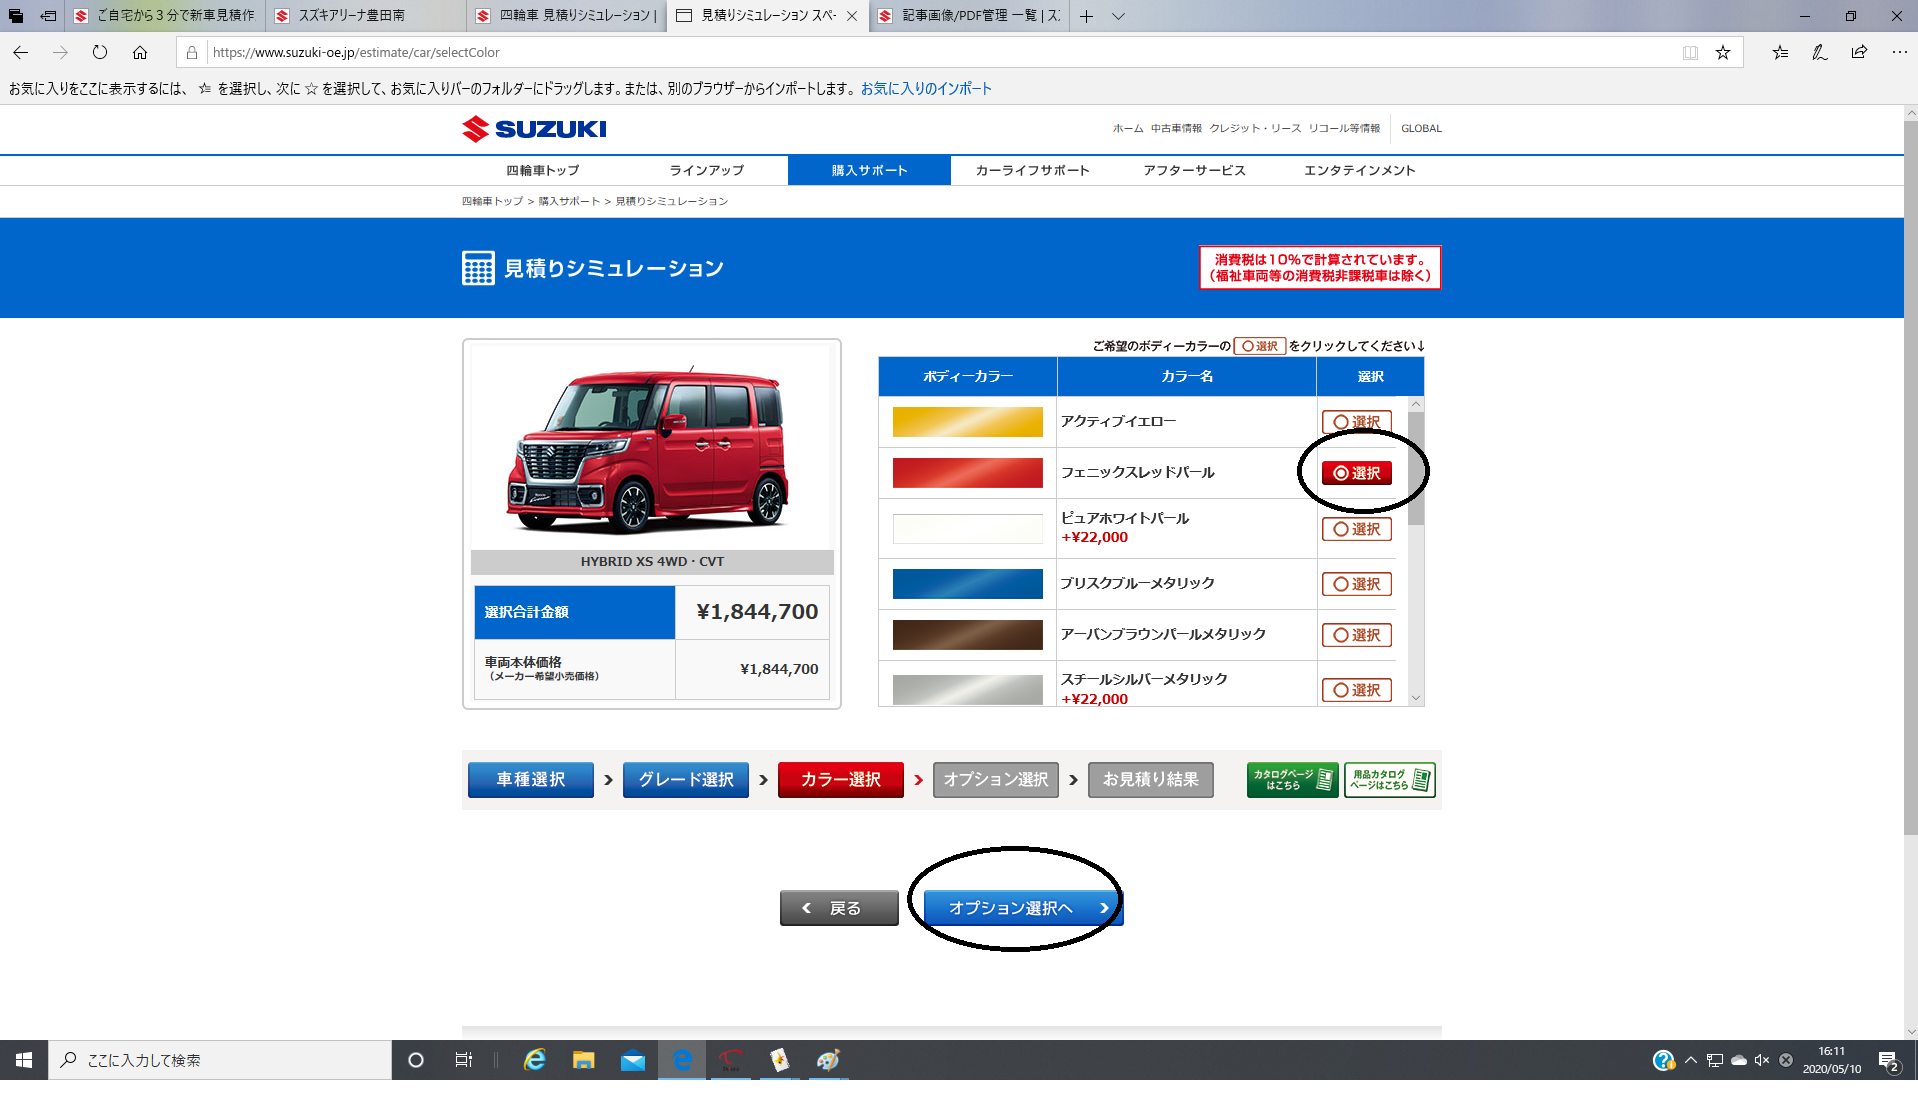Click the Windows taskbar search box
1918x1097 pixels.
(220, 1060)
